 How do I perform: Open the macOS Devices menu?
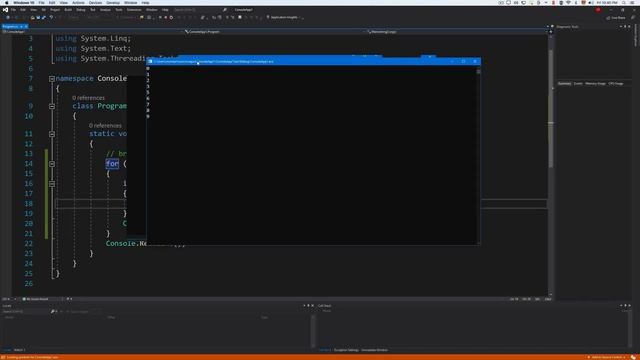(x=95, y=2)
